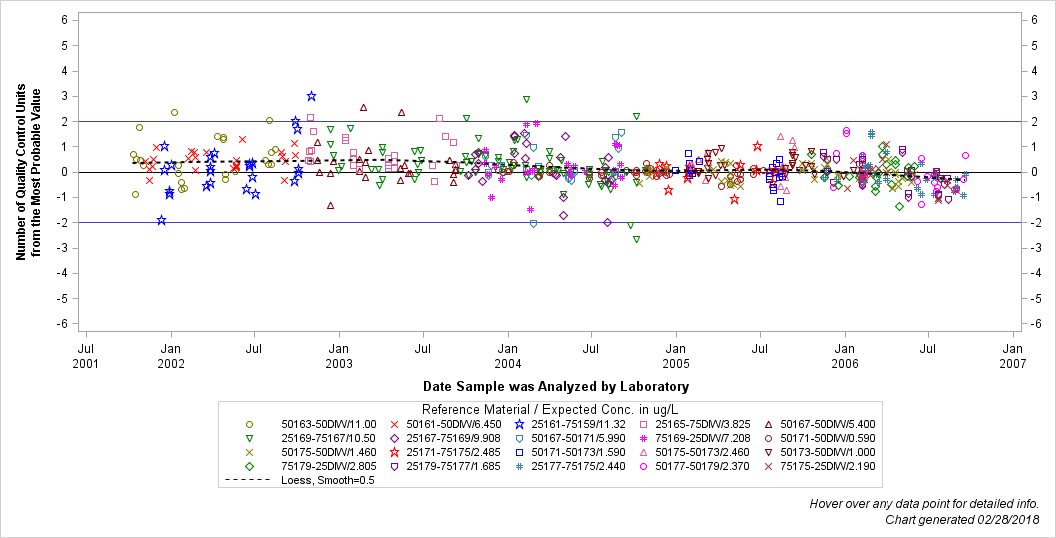Screen dimensions: 1056x538
Task: Click the dashed line sample for Loess, Smooth=0.5
Action: [x=249, y=480]
